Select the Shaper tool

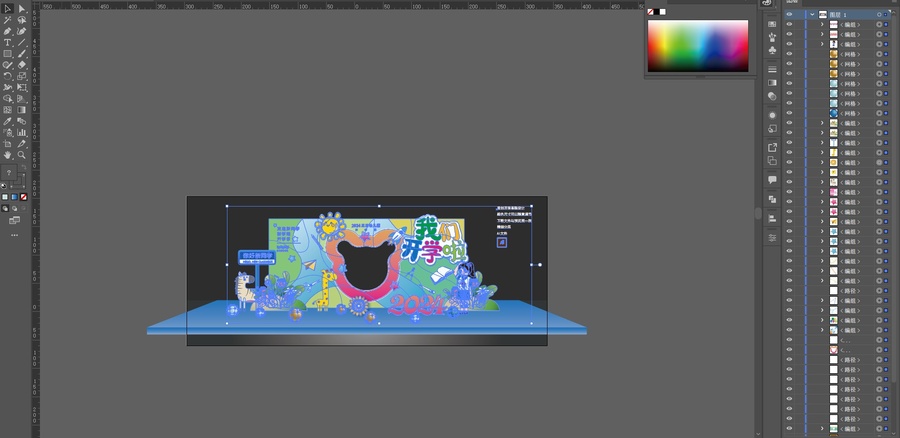coord(7,65)
